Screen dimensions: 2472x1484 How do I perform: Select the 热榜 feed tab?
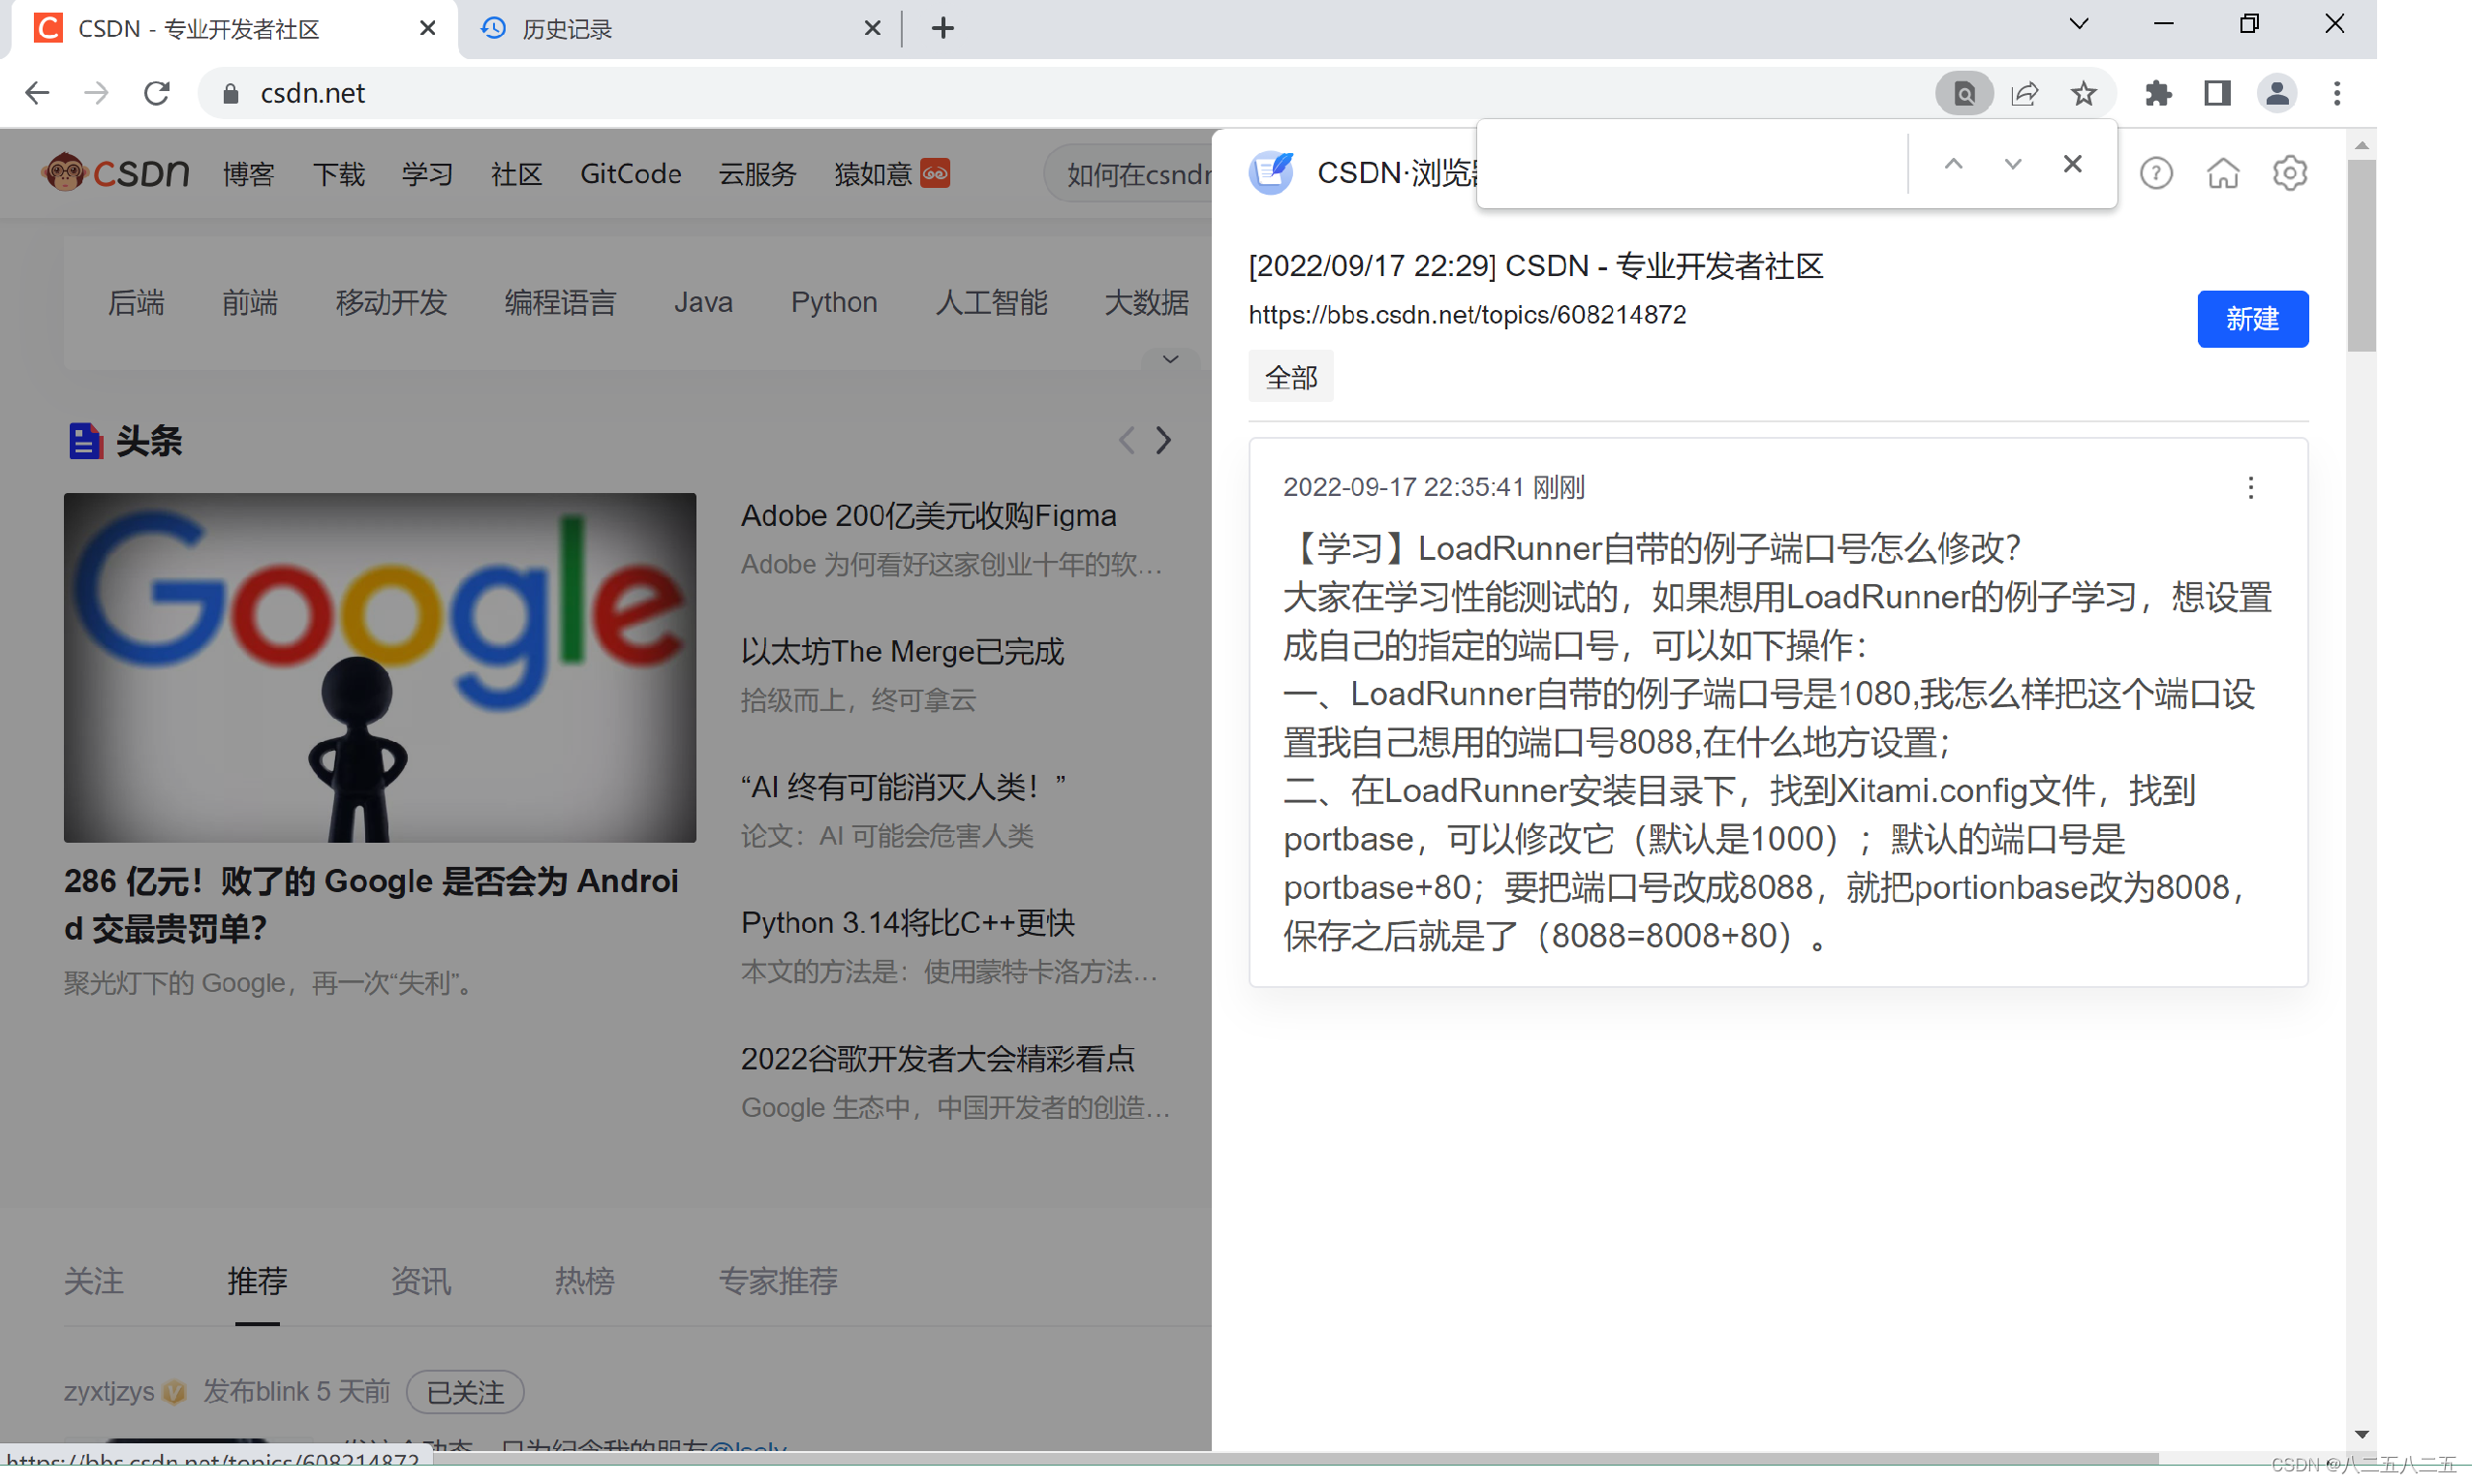click(x=584, y=1281)
